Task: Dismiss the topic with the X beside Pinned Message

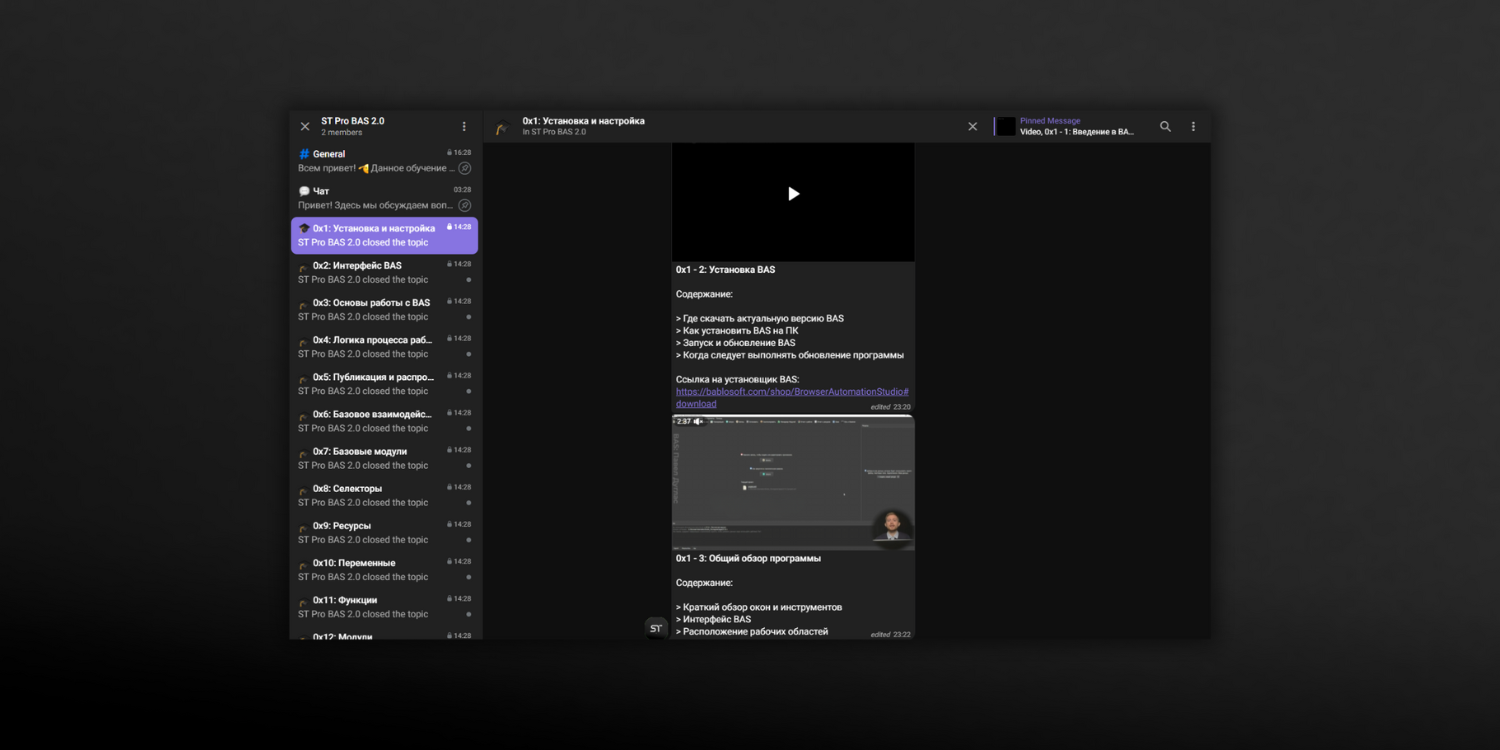Action: pos(972,127)
